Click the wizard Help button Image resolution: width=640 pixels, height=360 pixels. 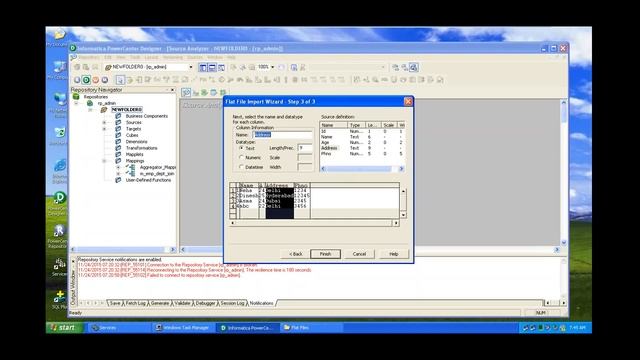[393, 254]
